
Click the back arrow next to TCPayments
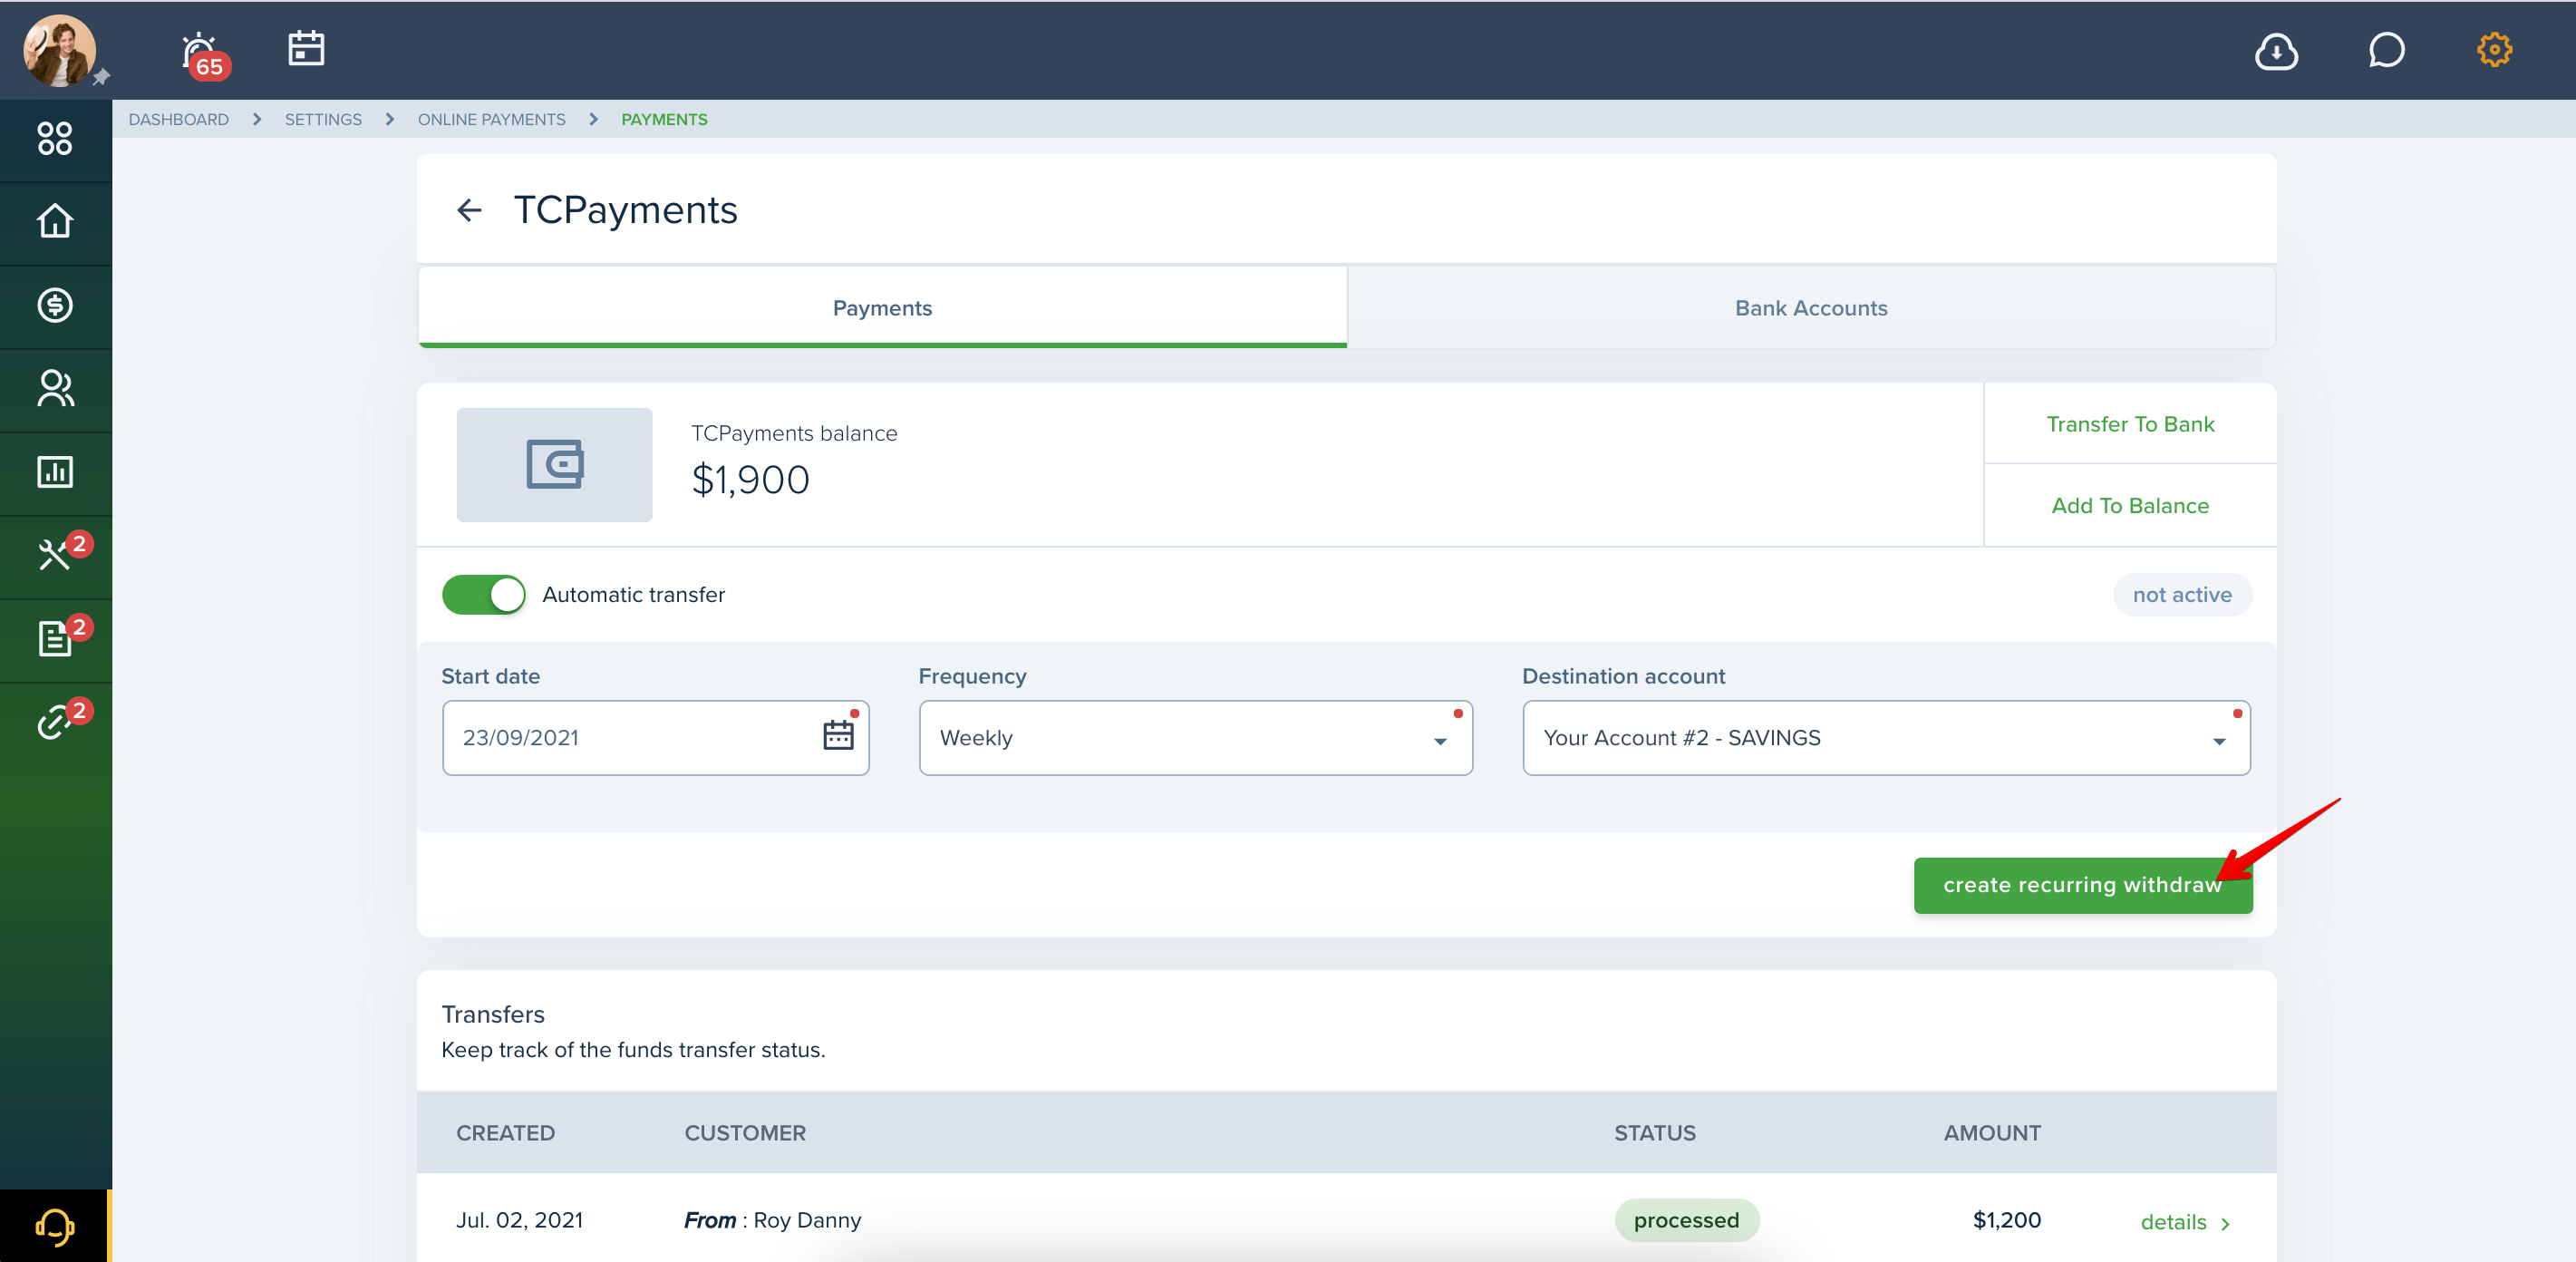(469, 210)
